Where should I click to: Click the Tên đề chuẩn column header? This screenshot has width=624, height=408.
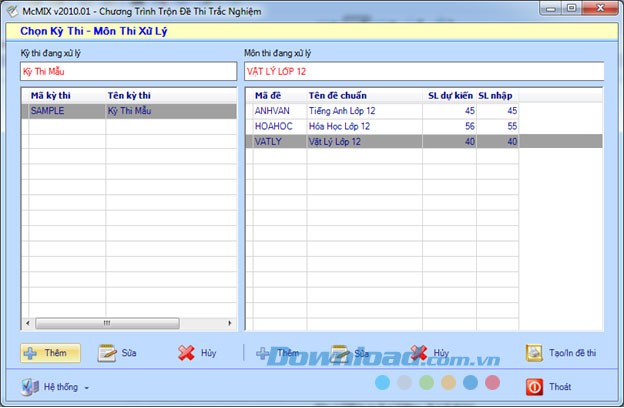(337, 95)
